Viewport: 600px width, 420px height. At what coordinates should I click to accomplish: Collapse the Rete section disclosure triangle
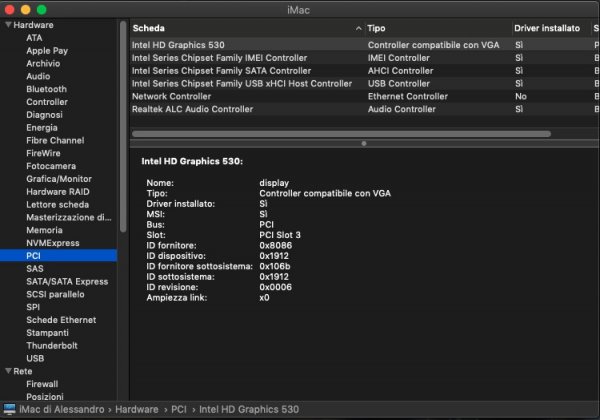[8, 371]
